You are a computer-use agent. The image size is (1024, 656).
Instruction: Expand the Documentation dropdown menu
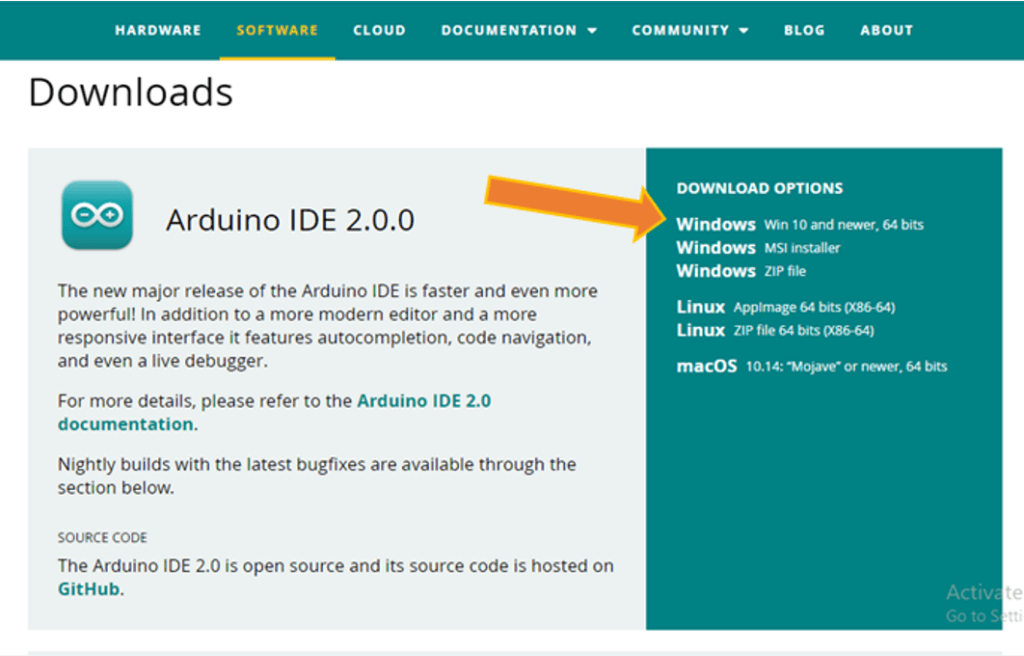coord(509,30)
